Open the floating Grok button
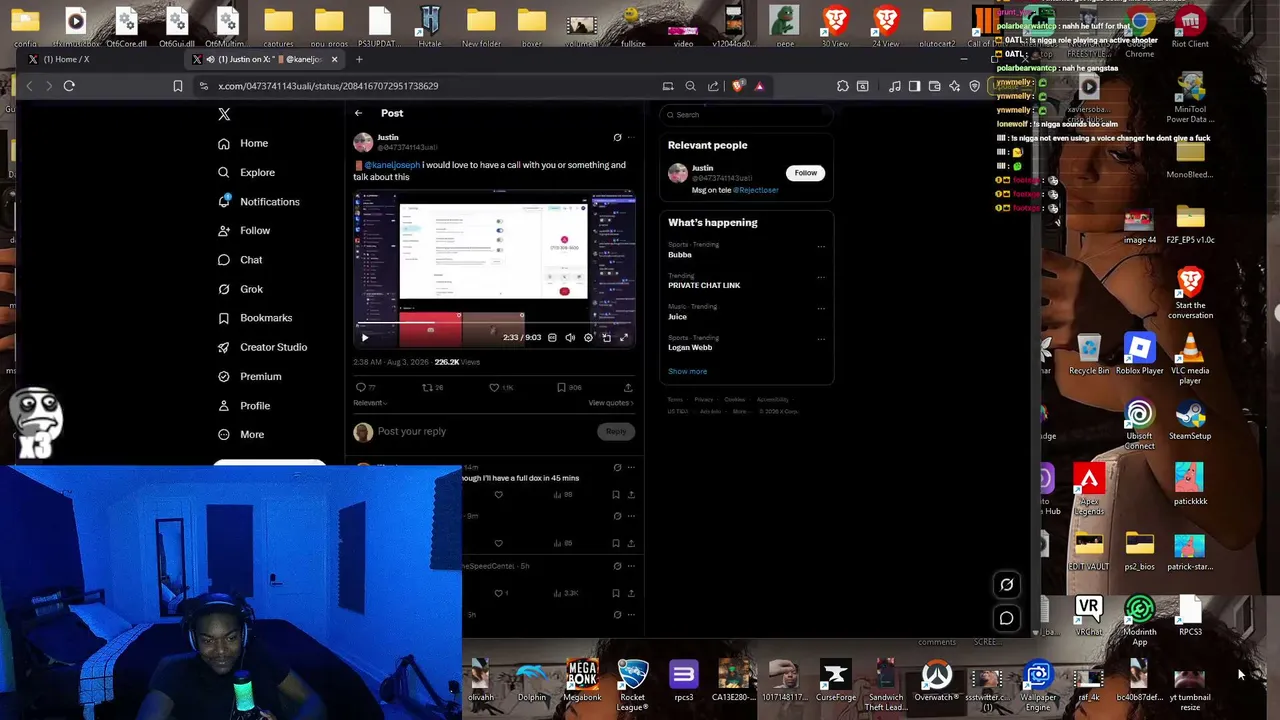The height and width of the screenshot is (720, 1280). click(1006, 585)
